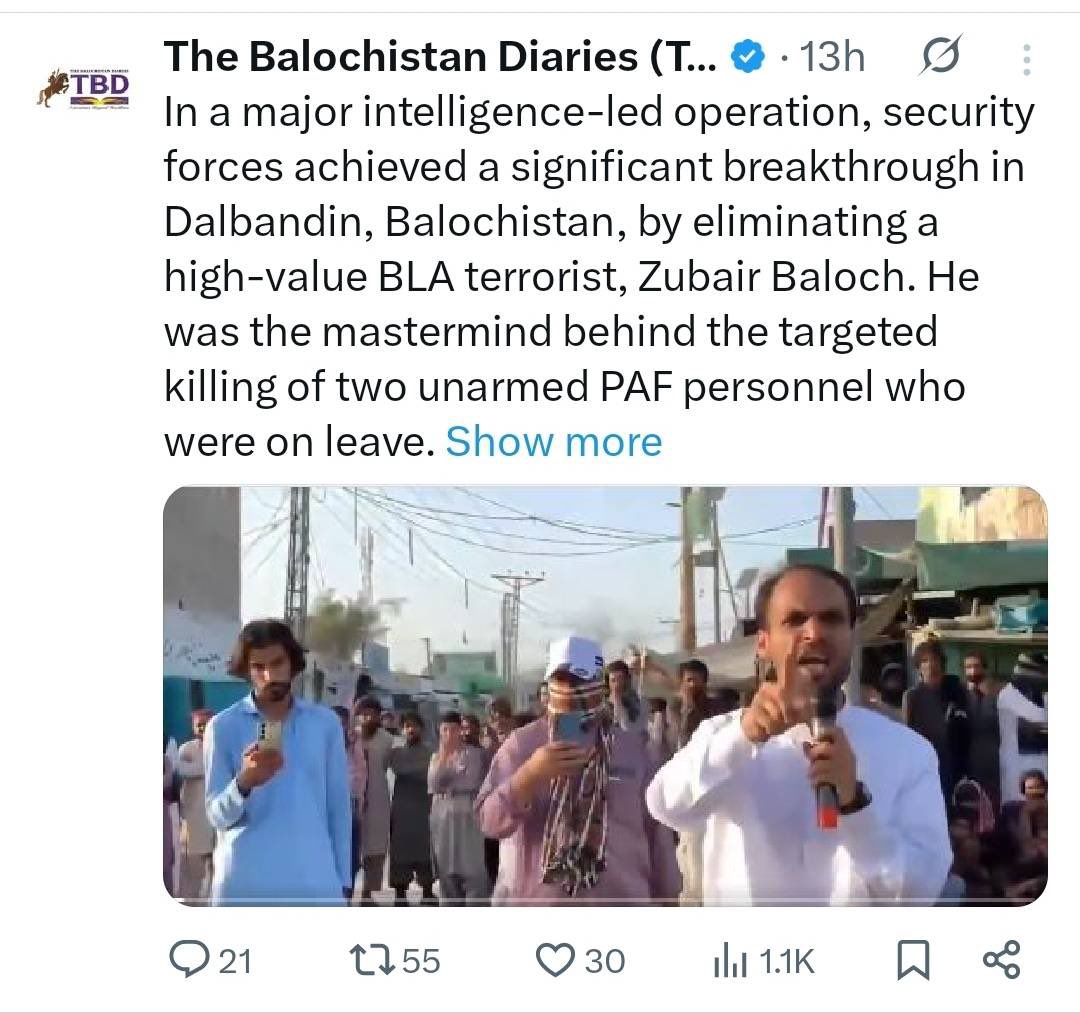Click the blue verified badge
Image resolution: width=1080 pixels, height=1013 pixels.
pos(748,56)
